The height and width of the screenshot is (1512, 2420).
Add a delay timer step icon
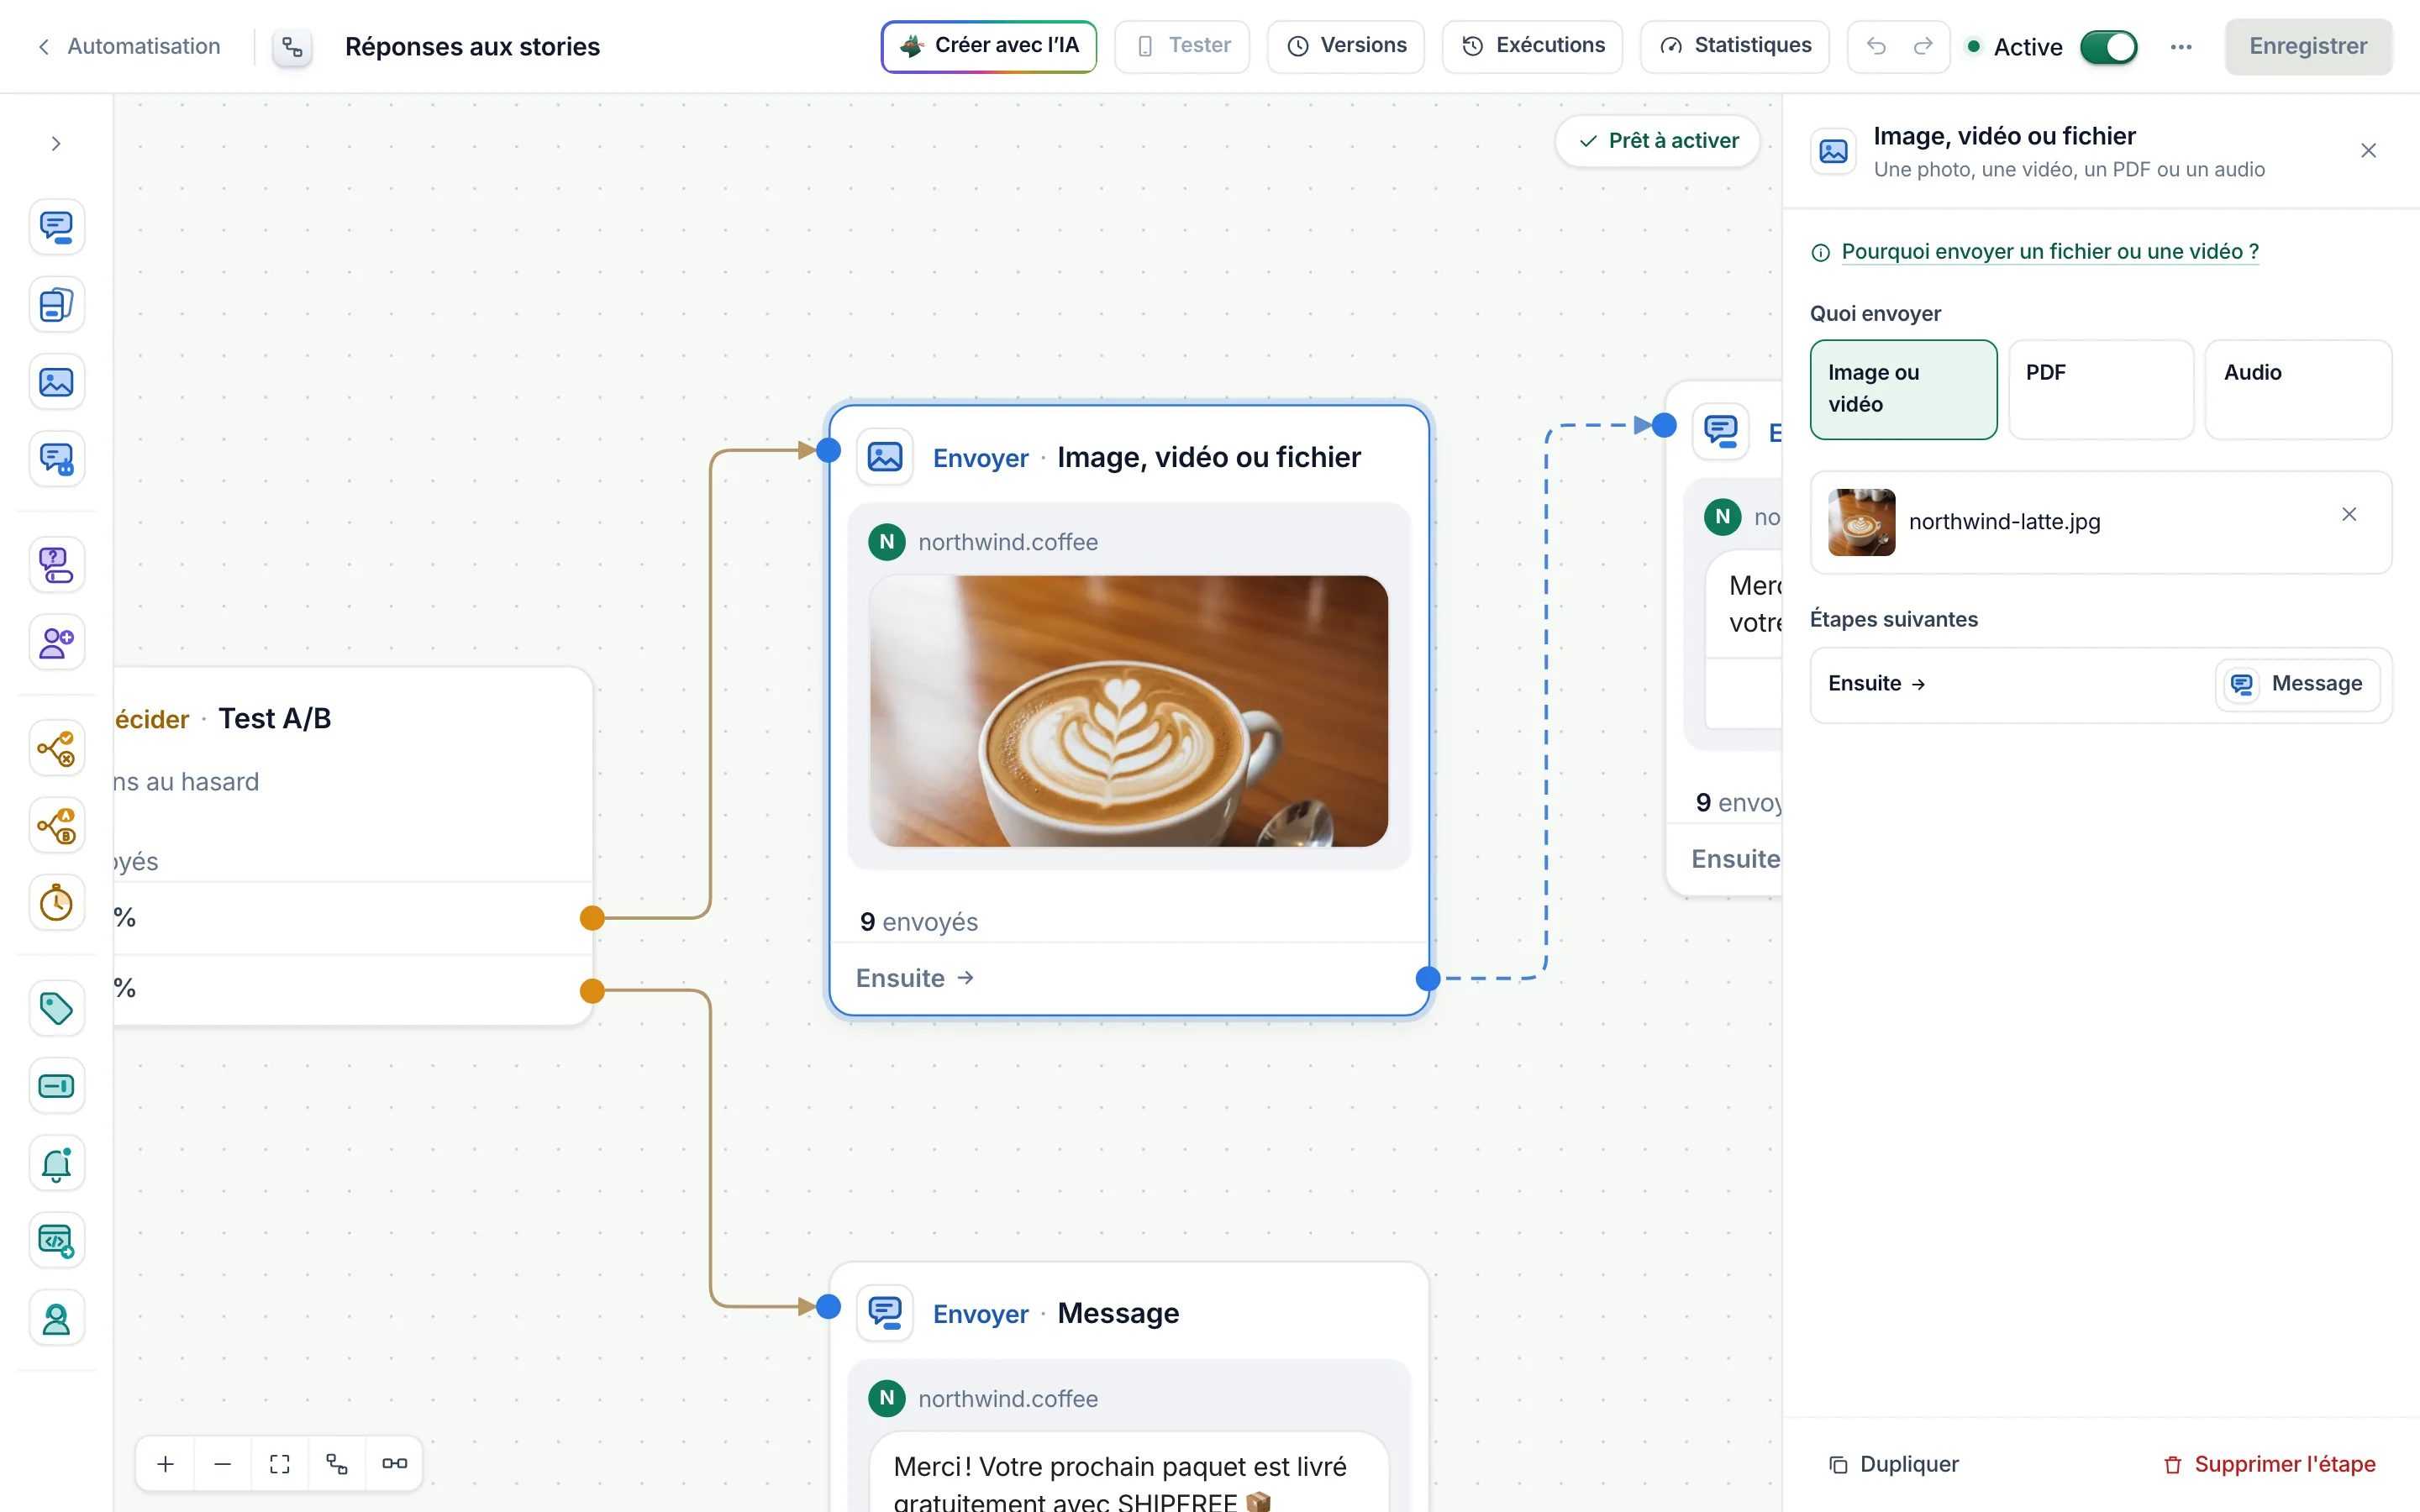tap(56, 903)
